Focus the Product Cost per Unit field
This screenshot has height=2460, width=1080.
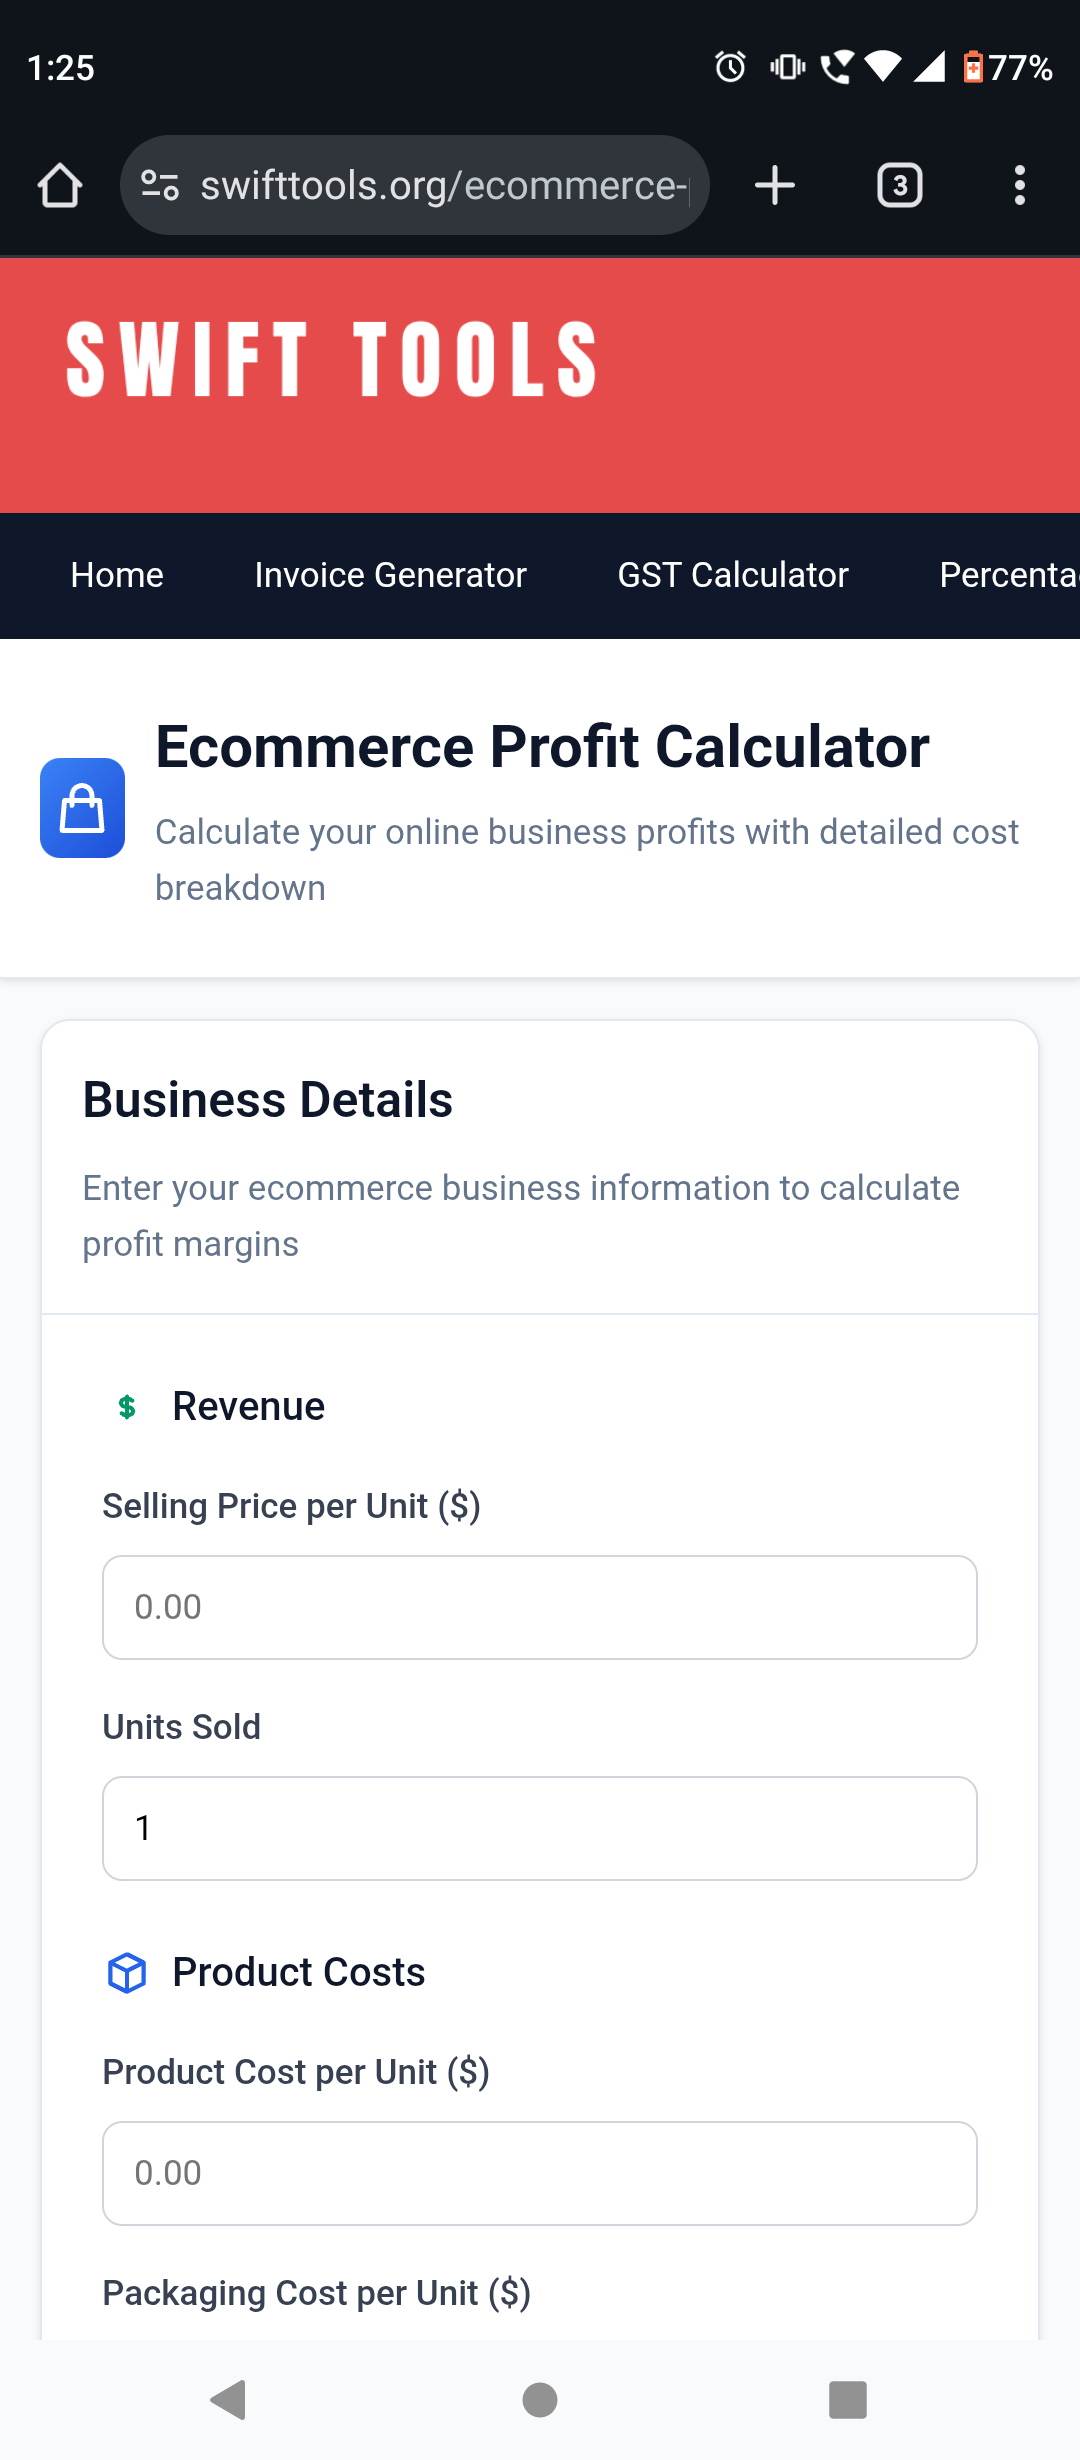tap(540, 2173)
